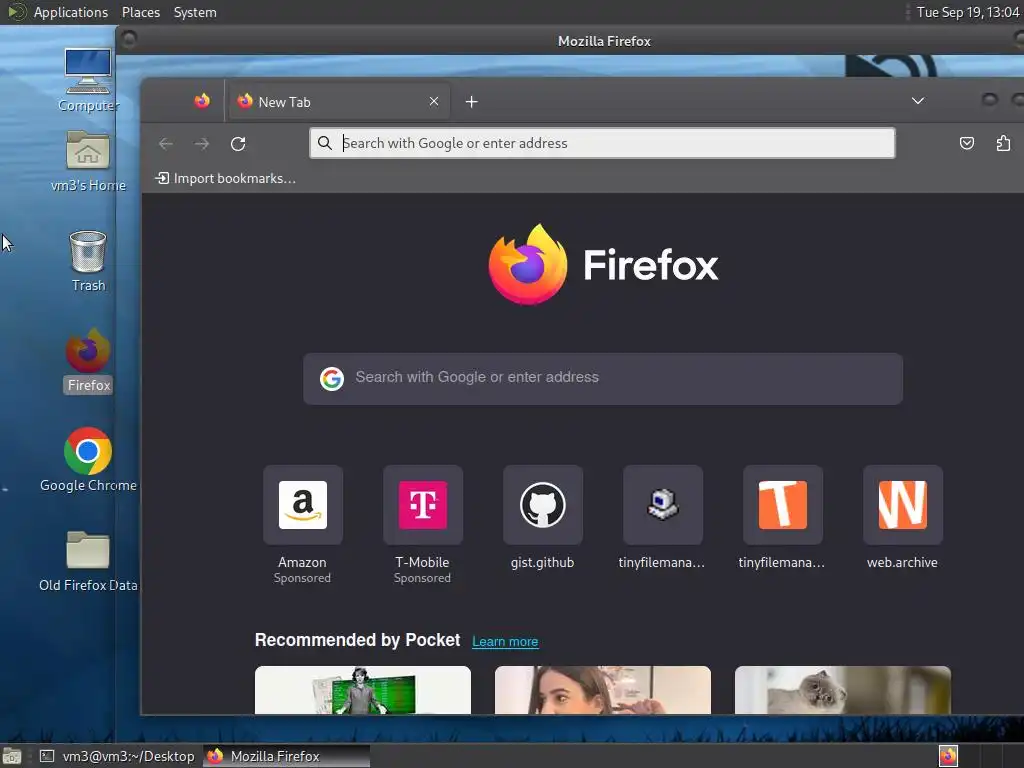Open a new tab with plus button
This screenshot has width=1024, height=768.
coord(472,101)
